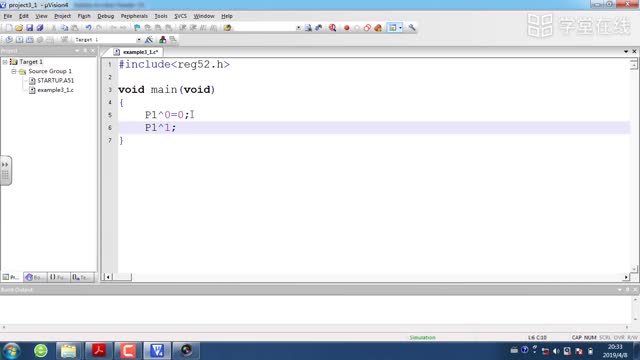The height and width of the screenshot is (360, 640).
Task: Click the editor horizontal scrollbar thumb
Action: (122, 277)
